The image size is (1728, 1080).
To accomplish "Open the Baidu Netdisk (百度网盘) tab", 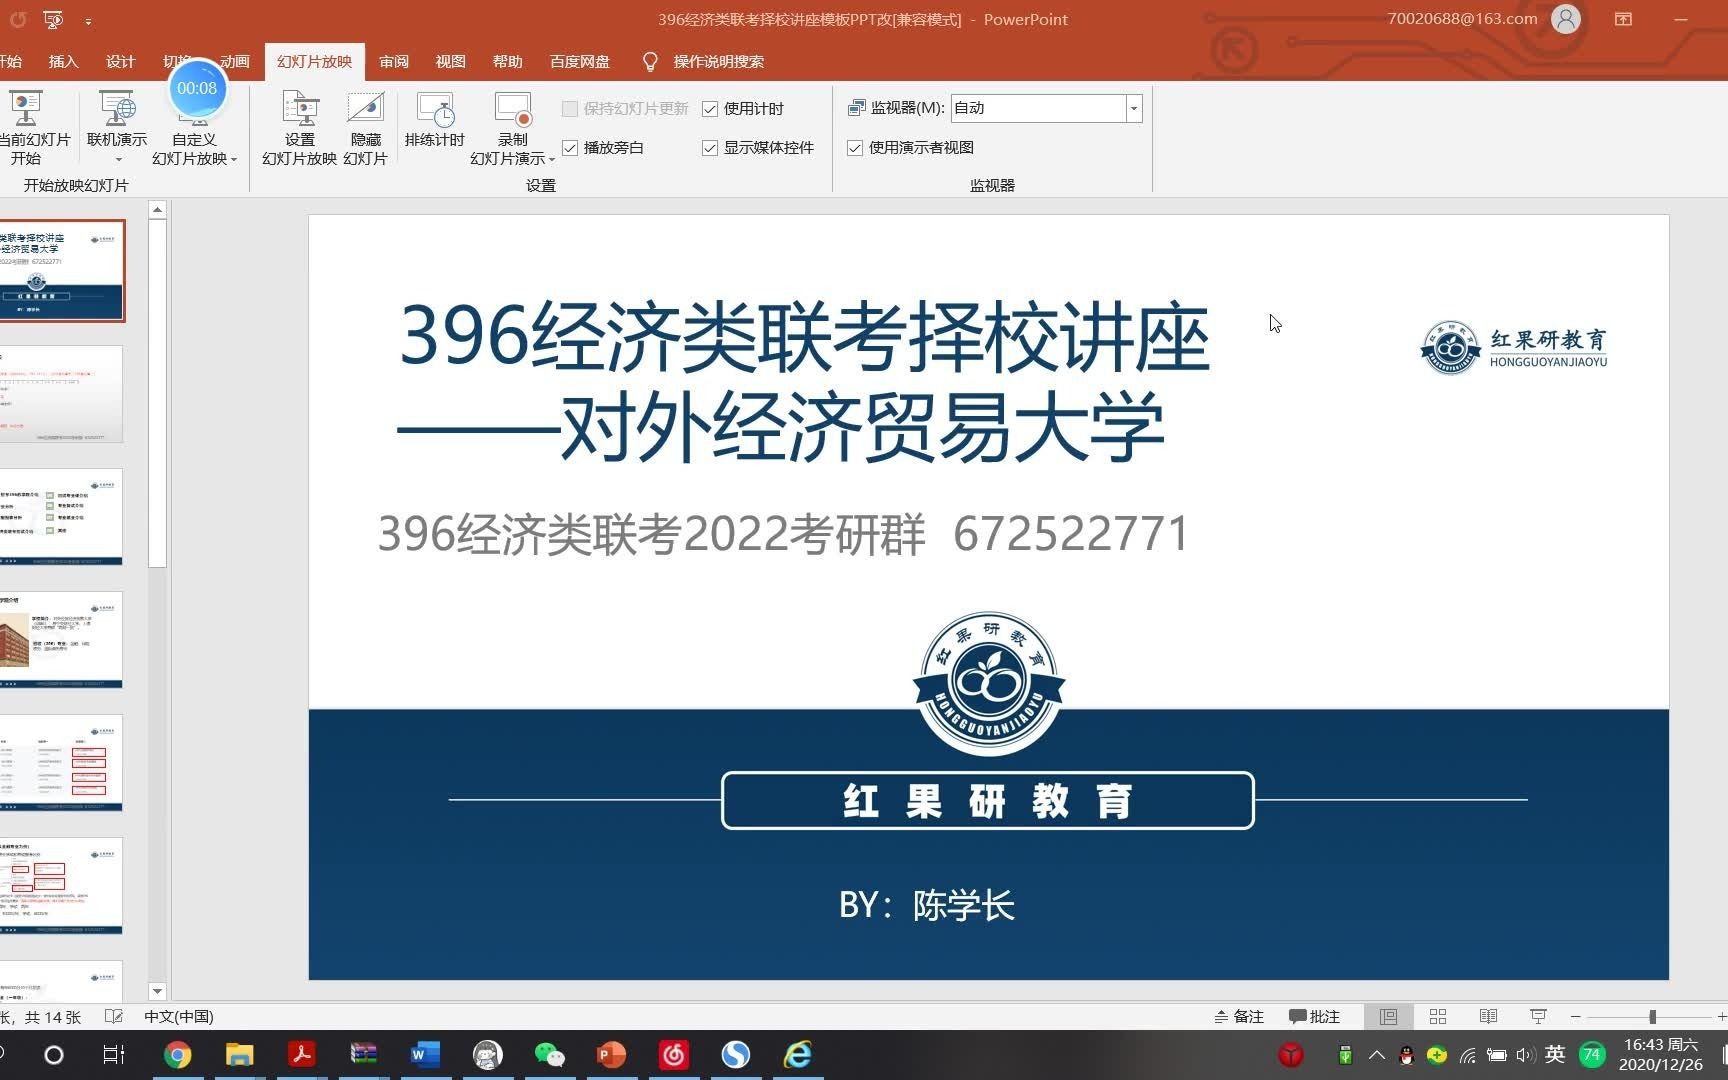I will (x=580, y=61).
